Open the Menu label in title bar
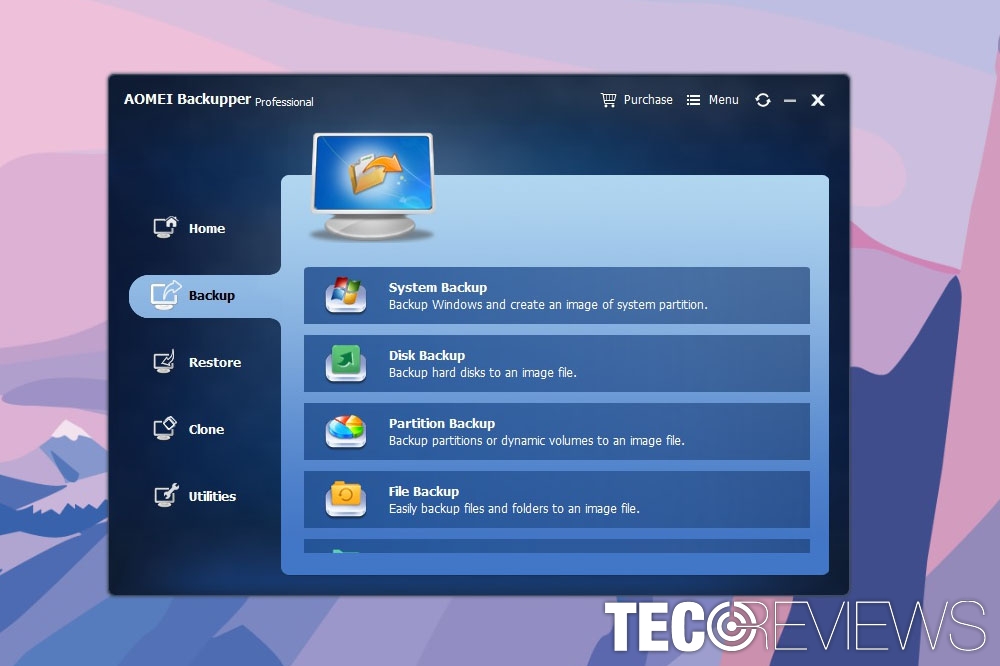 point(723,100)
